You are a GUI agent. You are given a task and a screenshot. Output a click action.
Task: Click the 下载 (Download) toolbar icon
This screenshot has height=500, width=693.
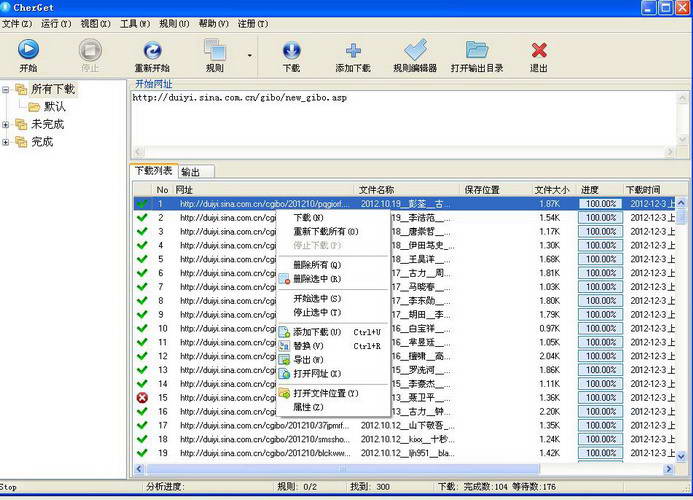tap(291, 50)
